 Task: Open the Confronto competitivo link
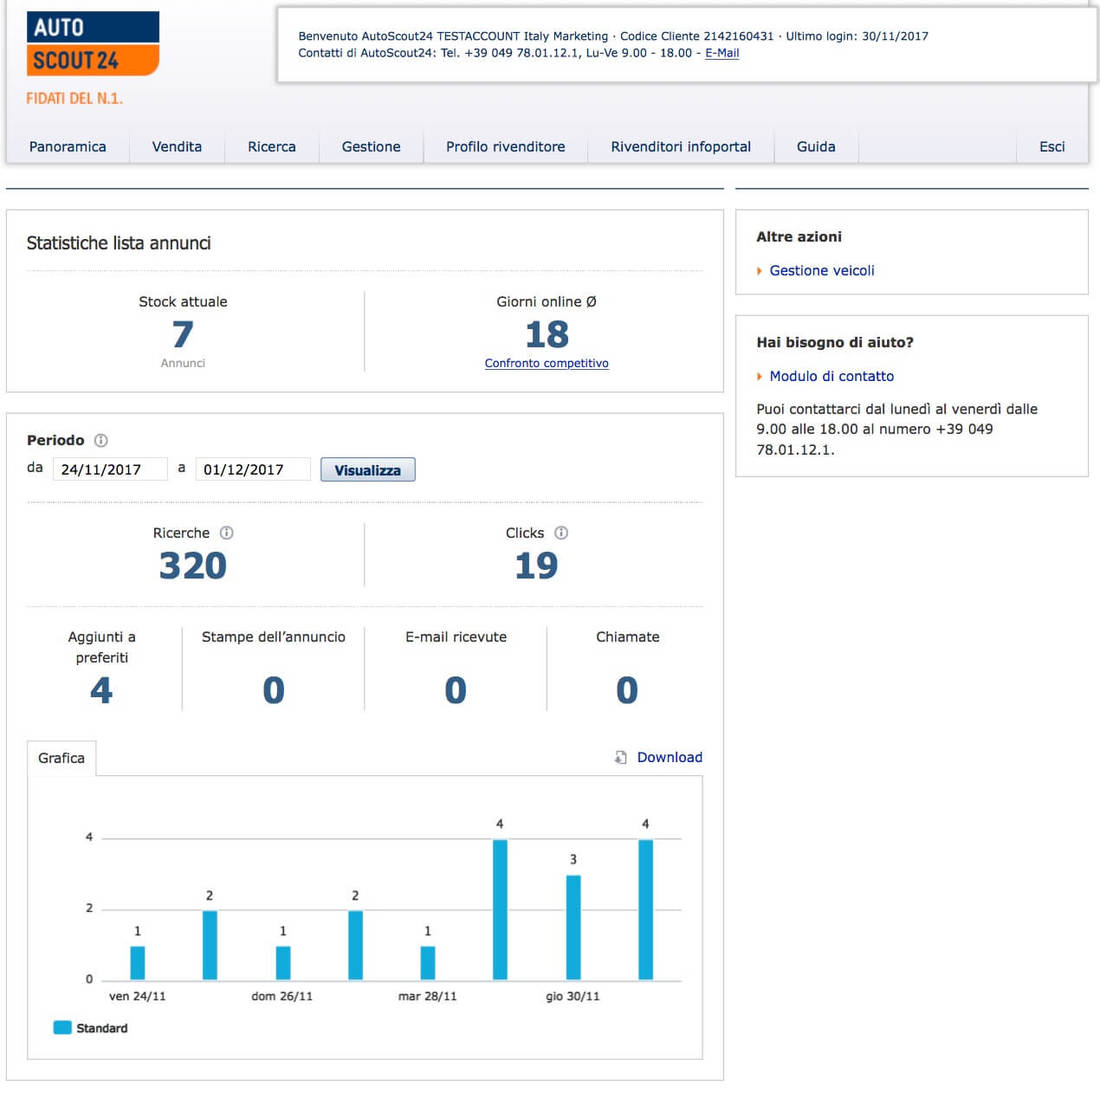(x=546, y=363)
